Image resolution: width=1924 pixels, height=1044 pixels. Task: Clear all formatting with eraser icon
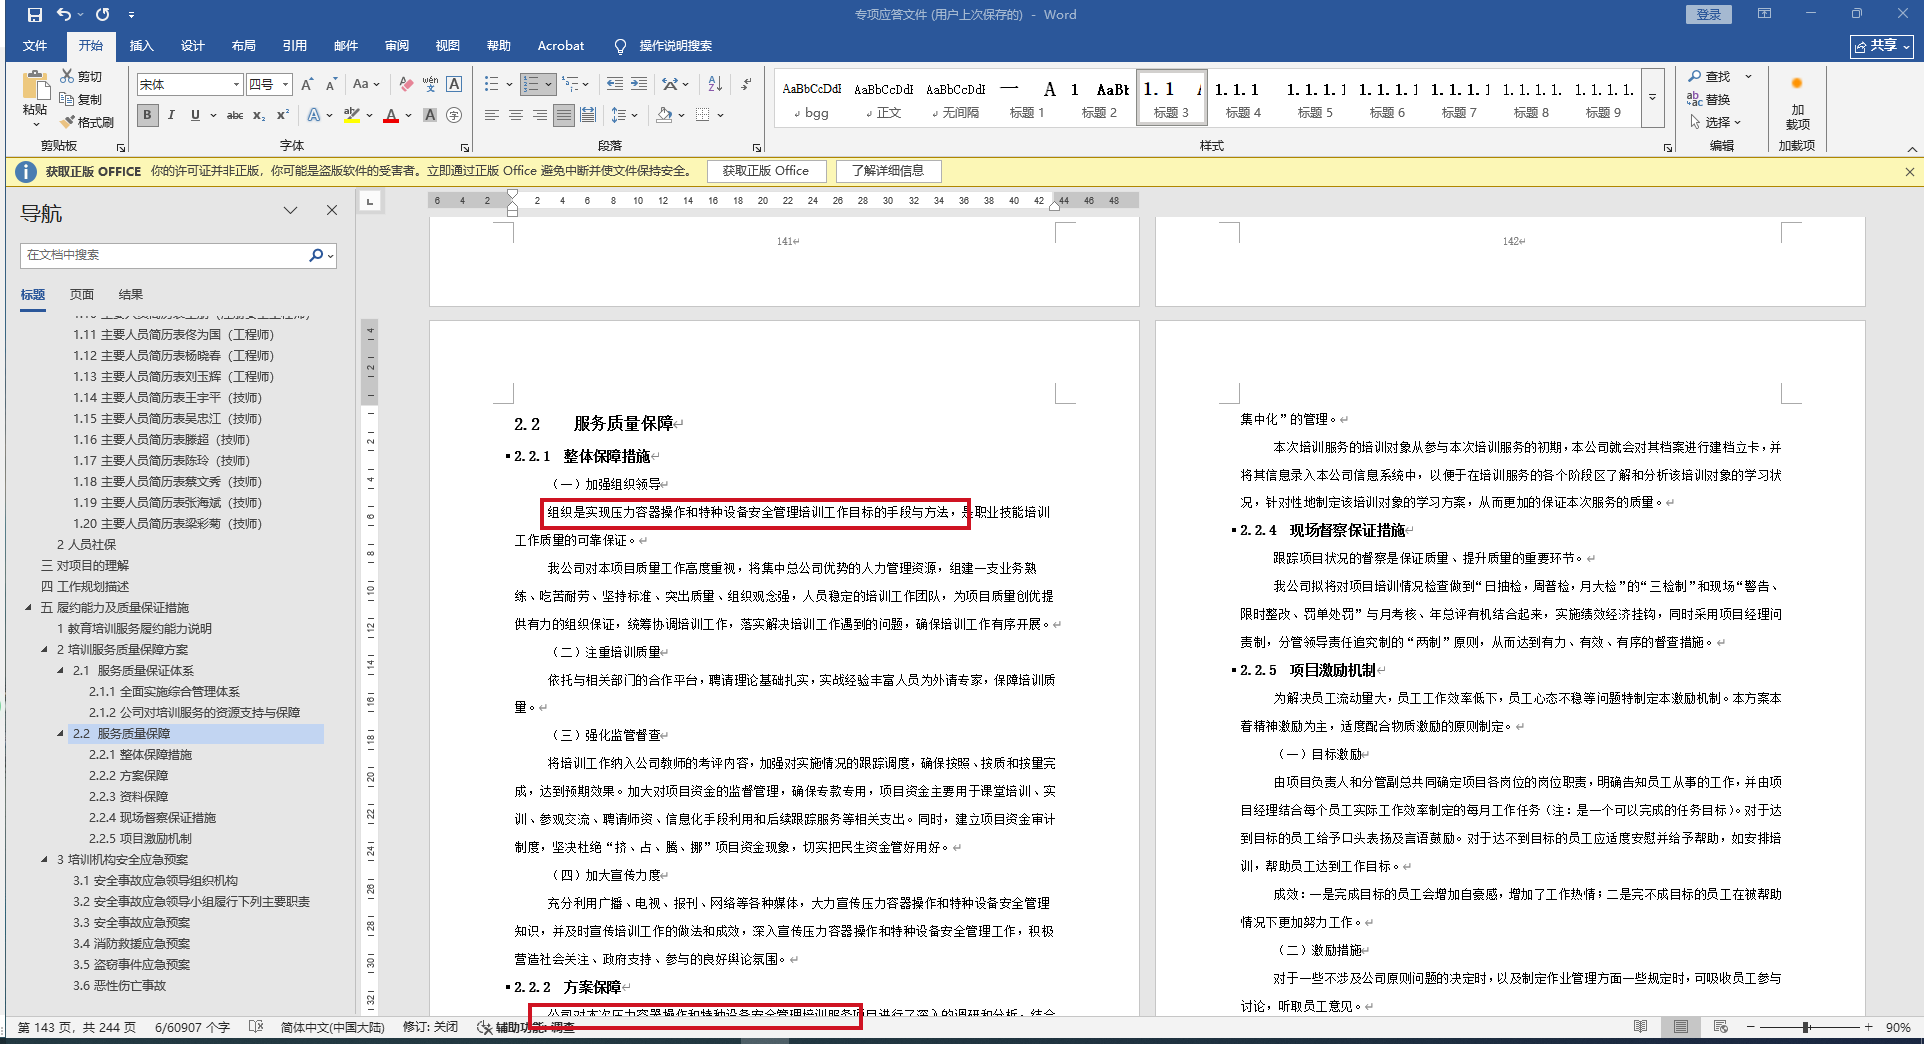click(x=406, y=84)
